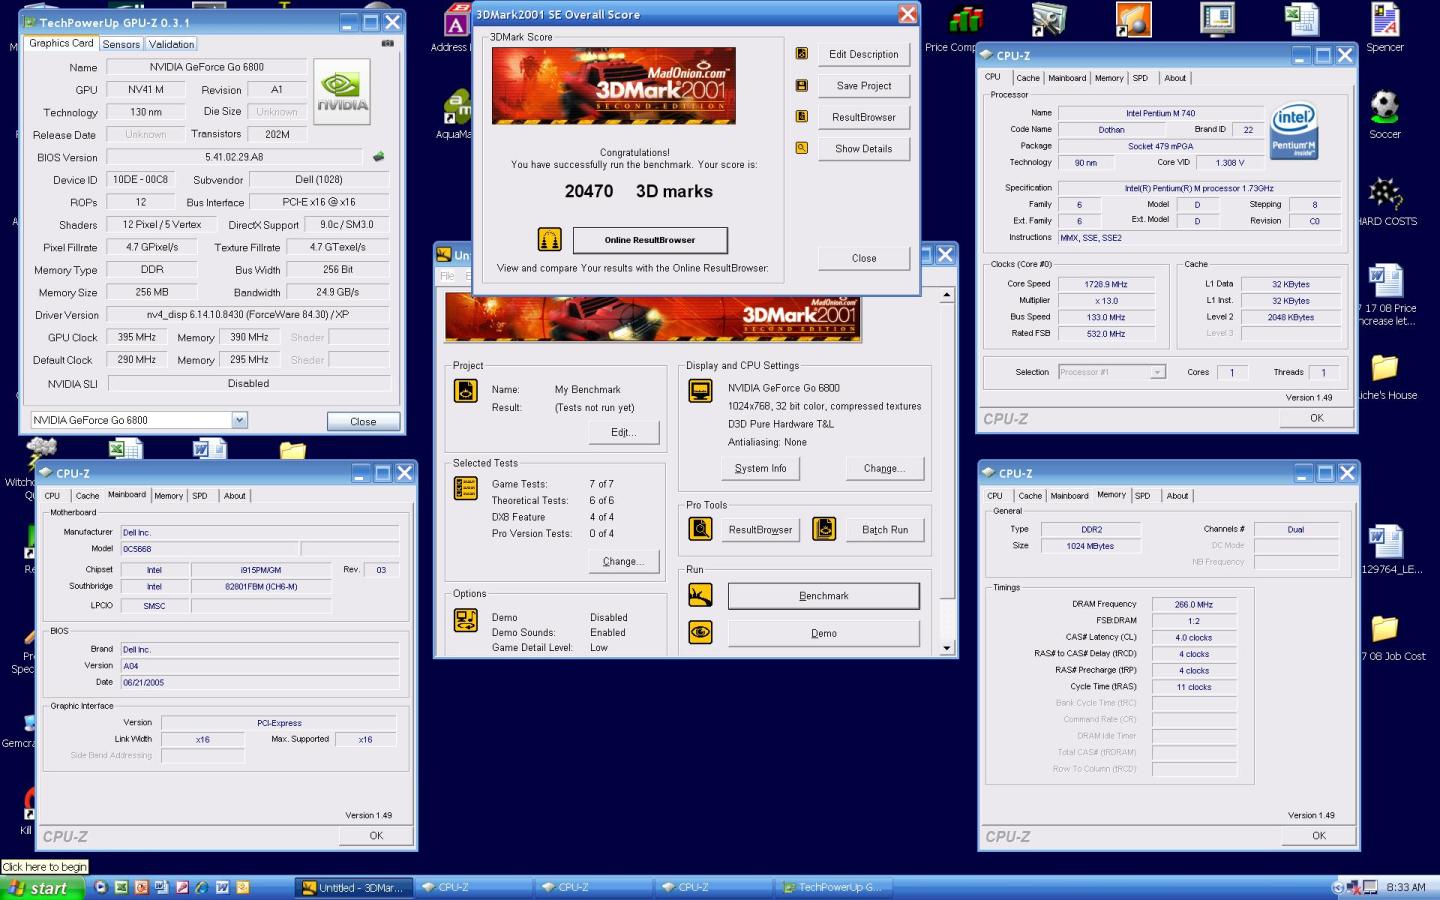
Task: Click Close in the 3DMark score dialog
Action: tap(864, 258)
